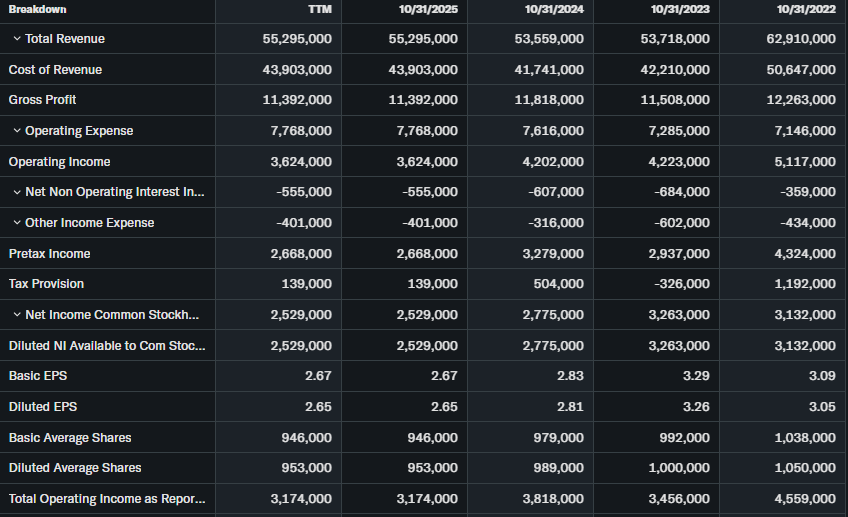Click the TTM column header
This screenshot has width=848, height=517.
(x=321, y=9)
